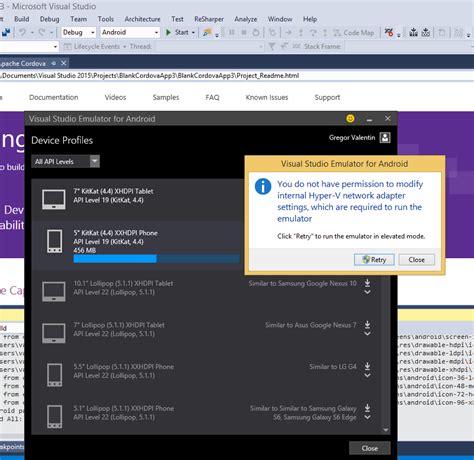The width and height of the screenshot is (474, 460).
Task: Close the Apache Cordova document tab
Action: (64, 63)
